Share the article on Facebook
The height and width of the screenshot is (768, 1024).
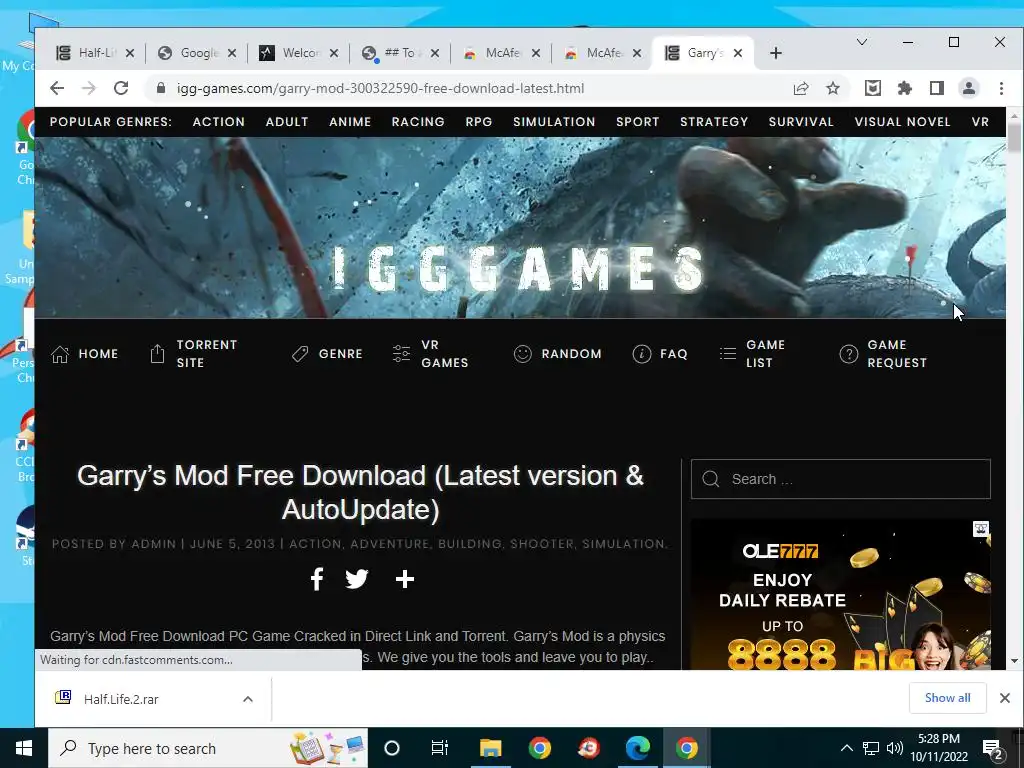click(317, 579)
